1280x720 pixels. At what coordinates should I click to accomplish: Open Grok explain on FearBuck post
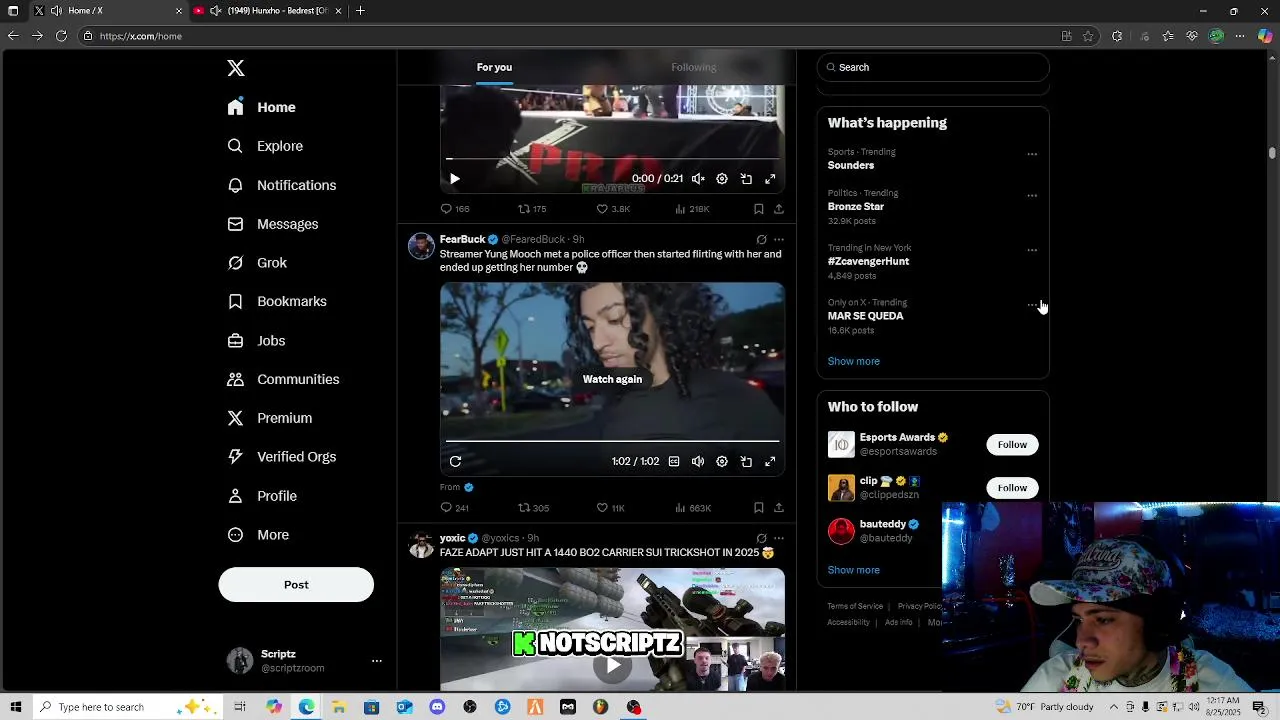pyautogui.click(x=761, y=240)
